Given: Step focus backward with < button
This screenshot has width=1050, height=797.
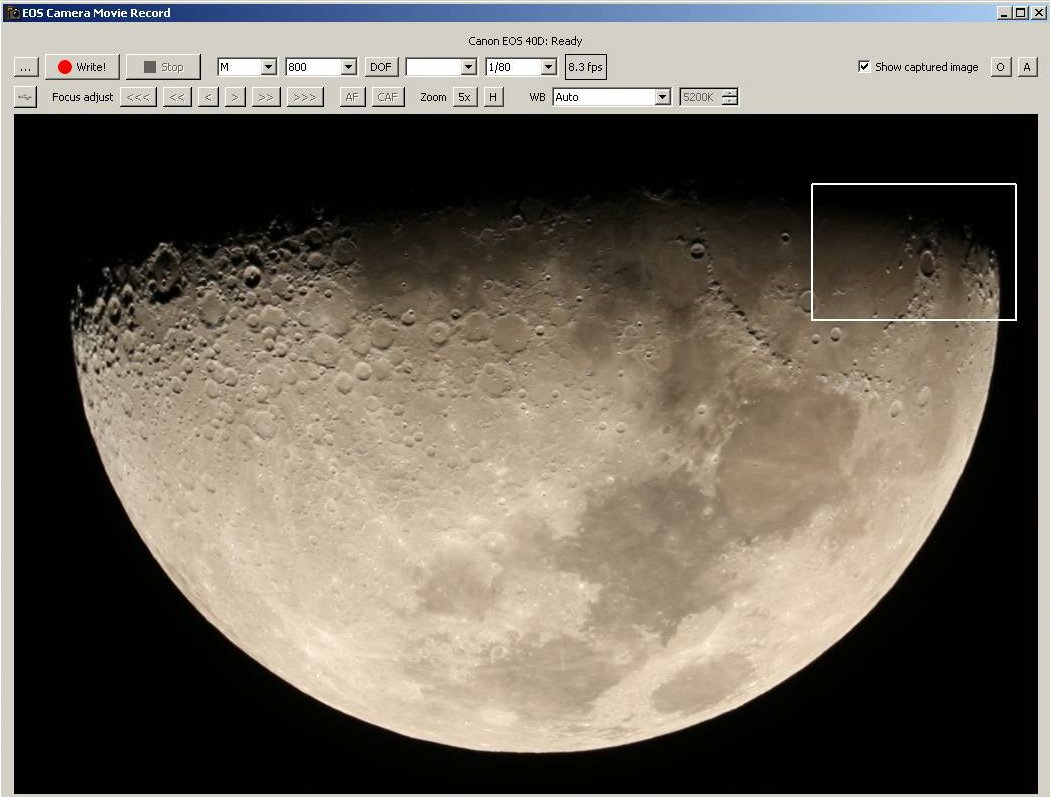Looking at the screenshot, I should [208, 97].
